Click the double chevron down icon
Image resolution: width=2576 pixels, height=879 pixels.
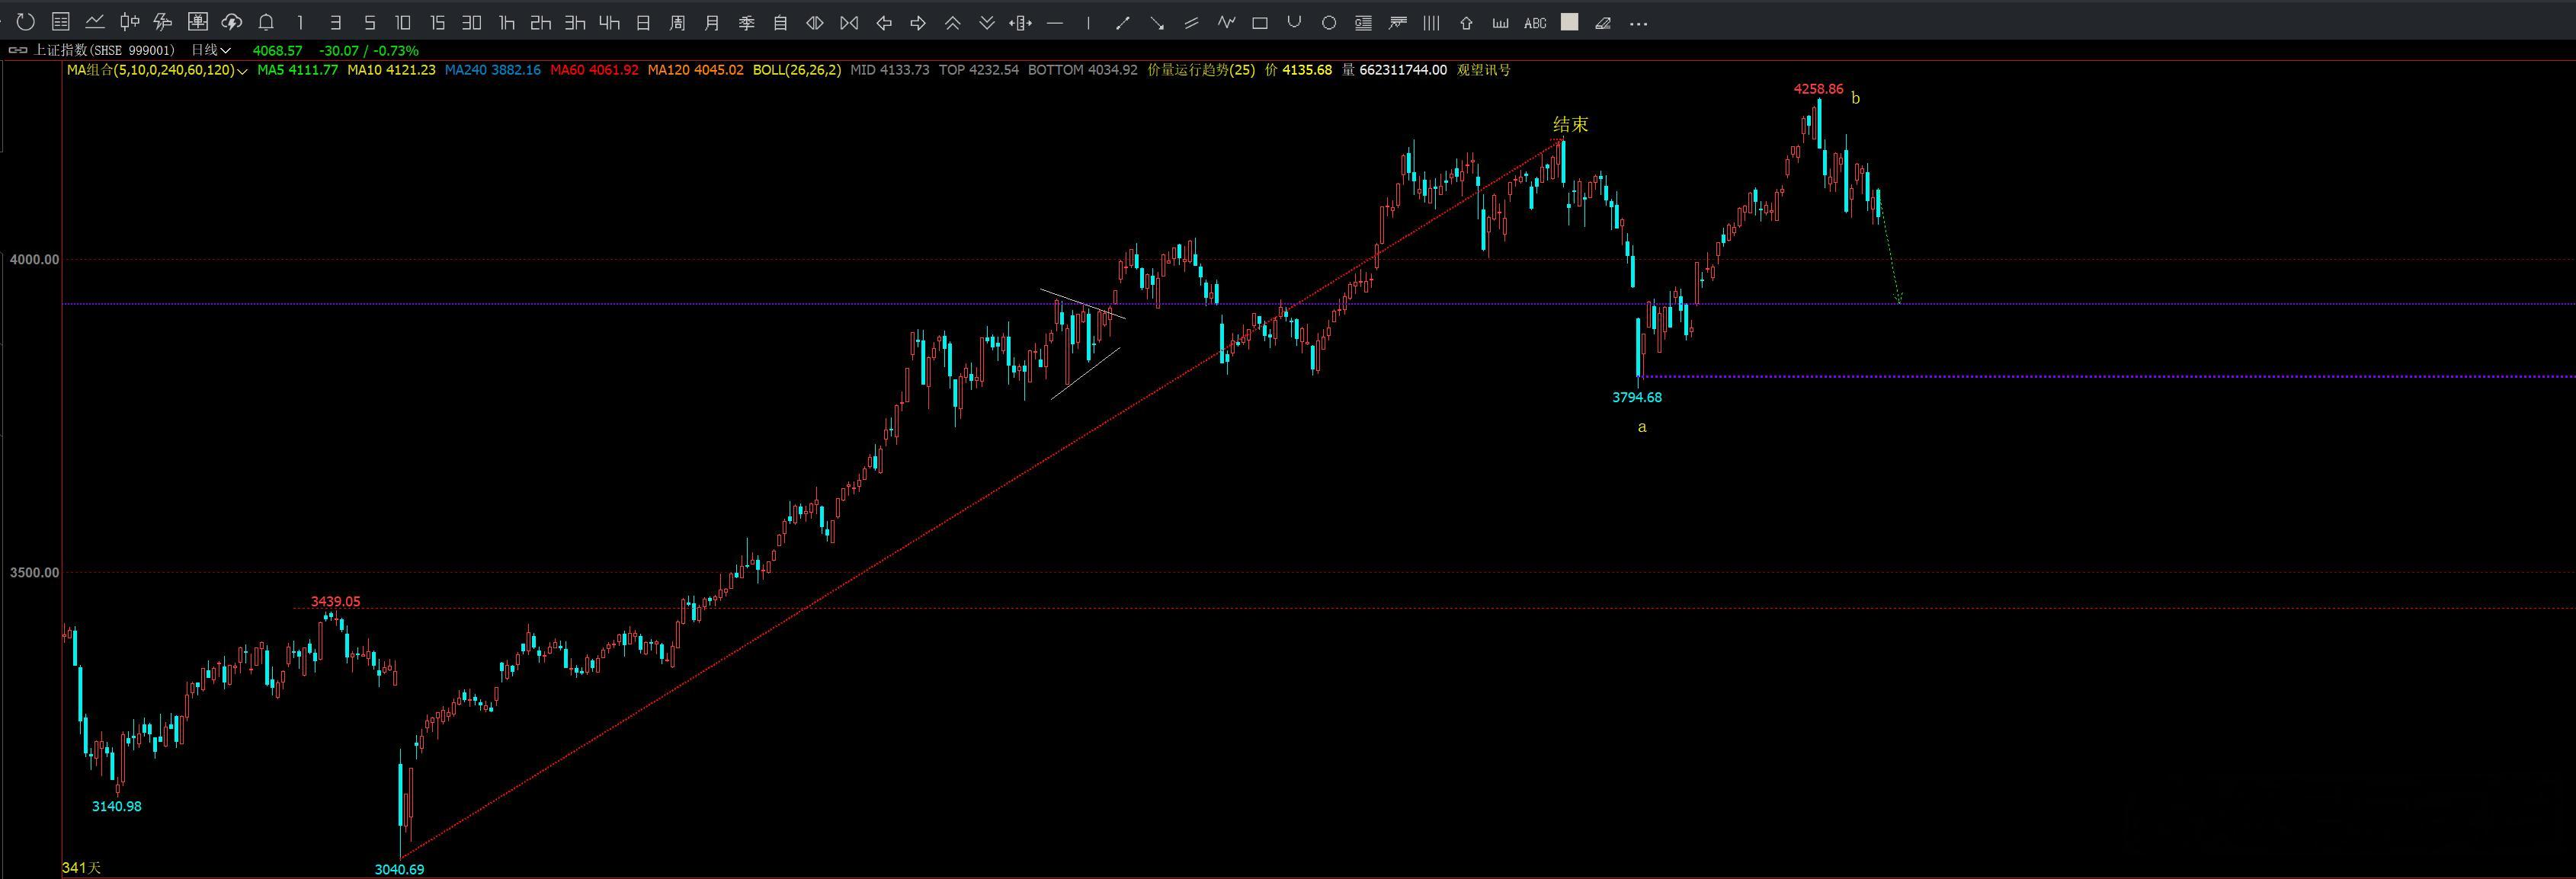tap(987, 22)
